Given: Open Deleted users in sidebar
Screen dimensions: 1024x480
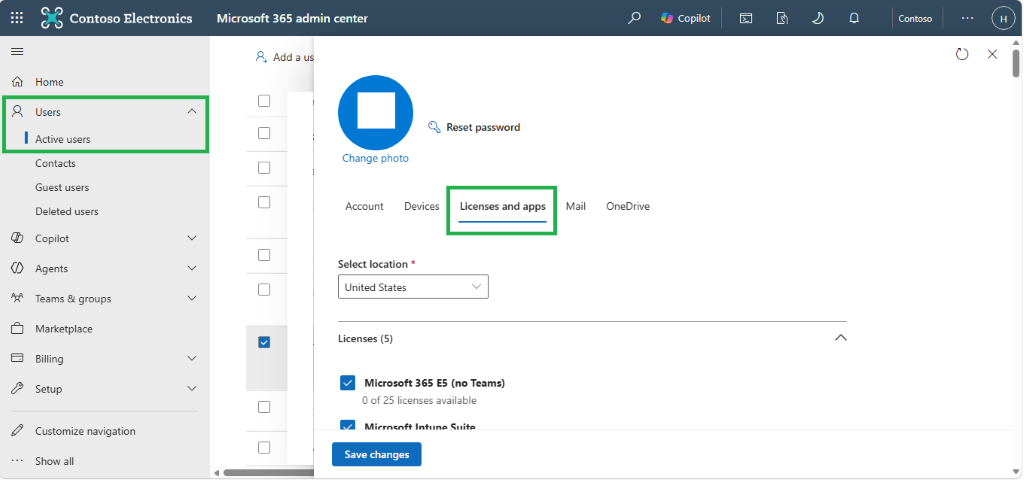Looking at the screenshot, I should [x=67, y=212].
